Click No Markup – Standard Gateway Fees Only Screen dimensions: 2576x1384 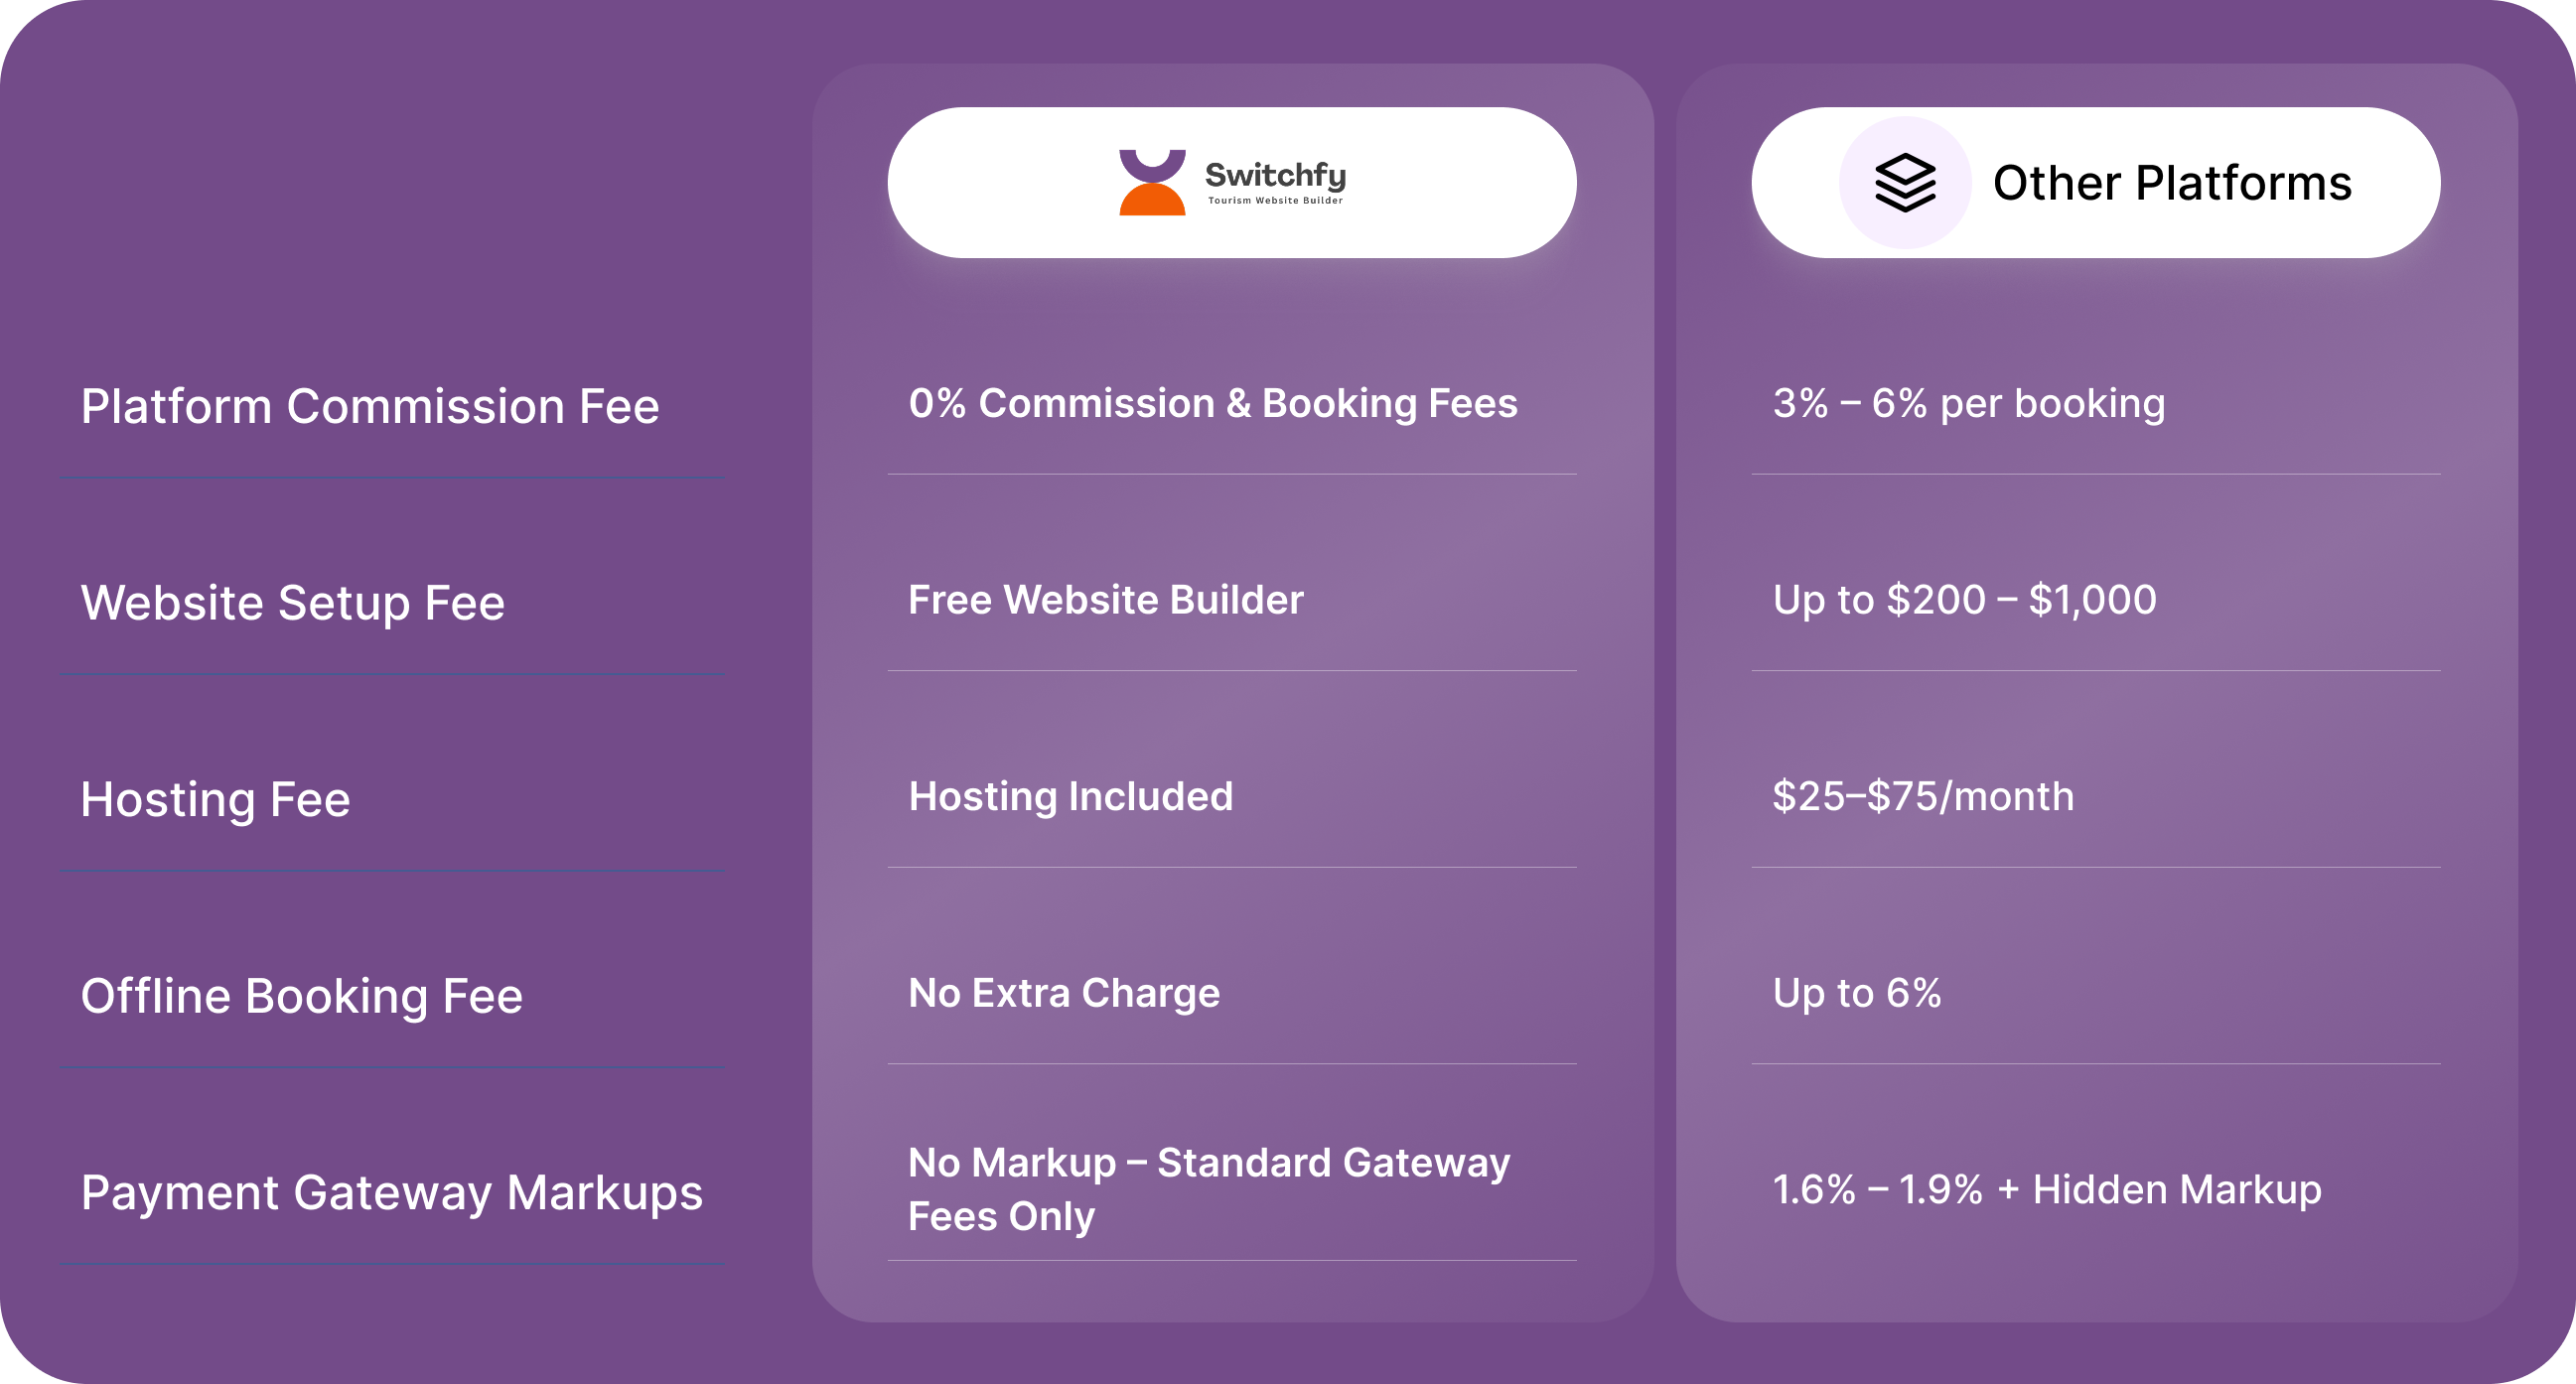[1208, 1189]
